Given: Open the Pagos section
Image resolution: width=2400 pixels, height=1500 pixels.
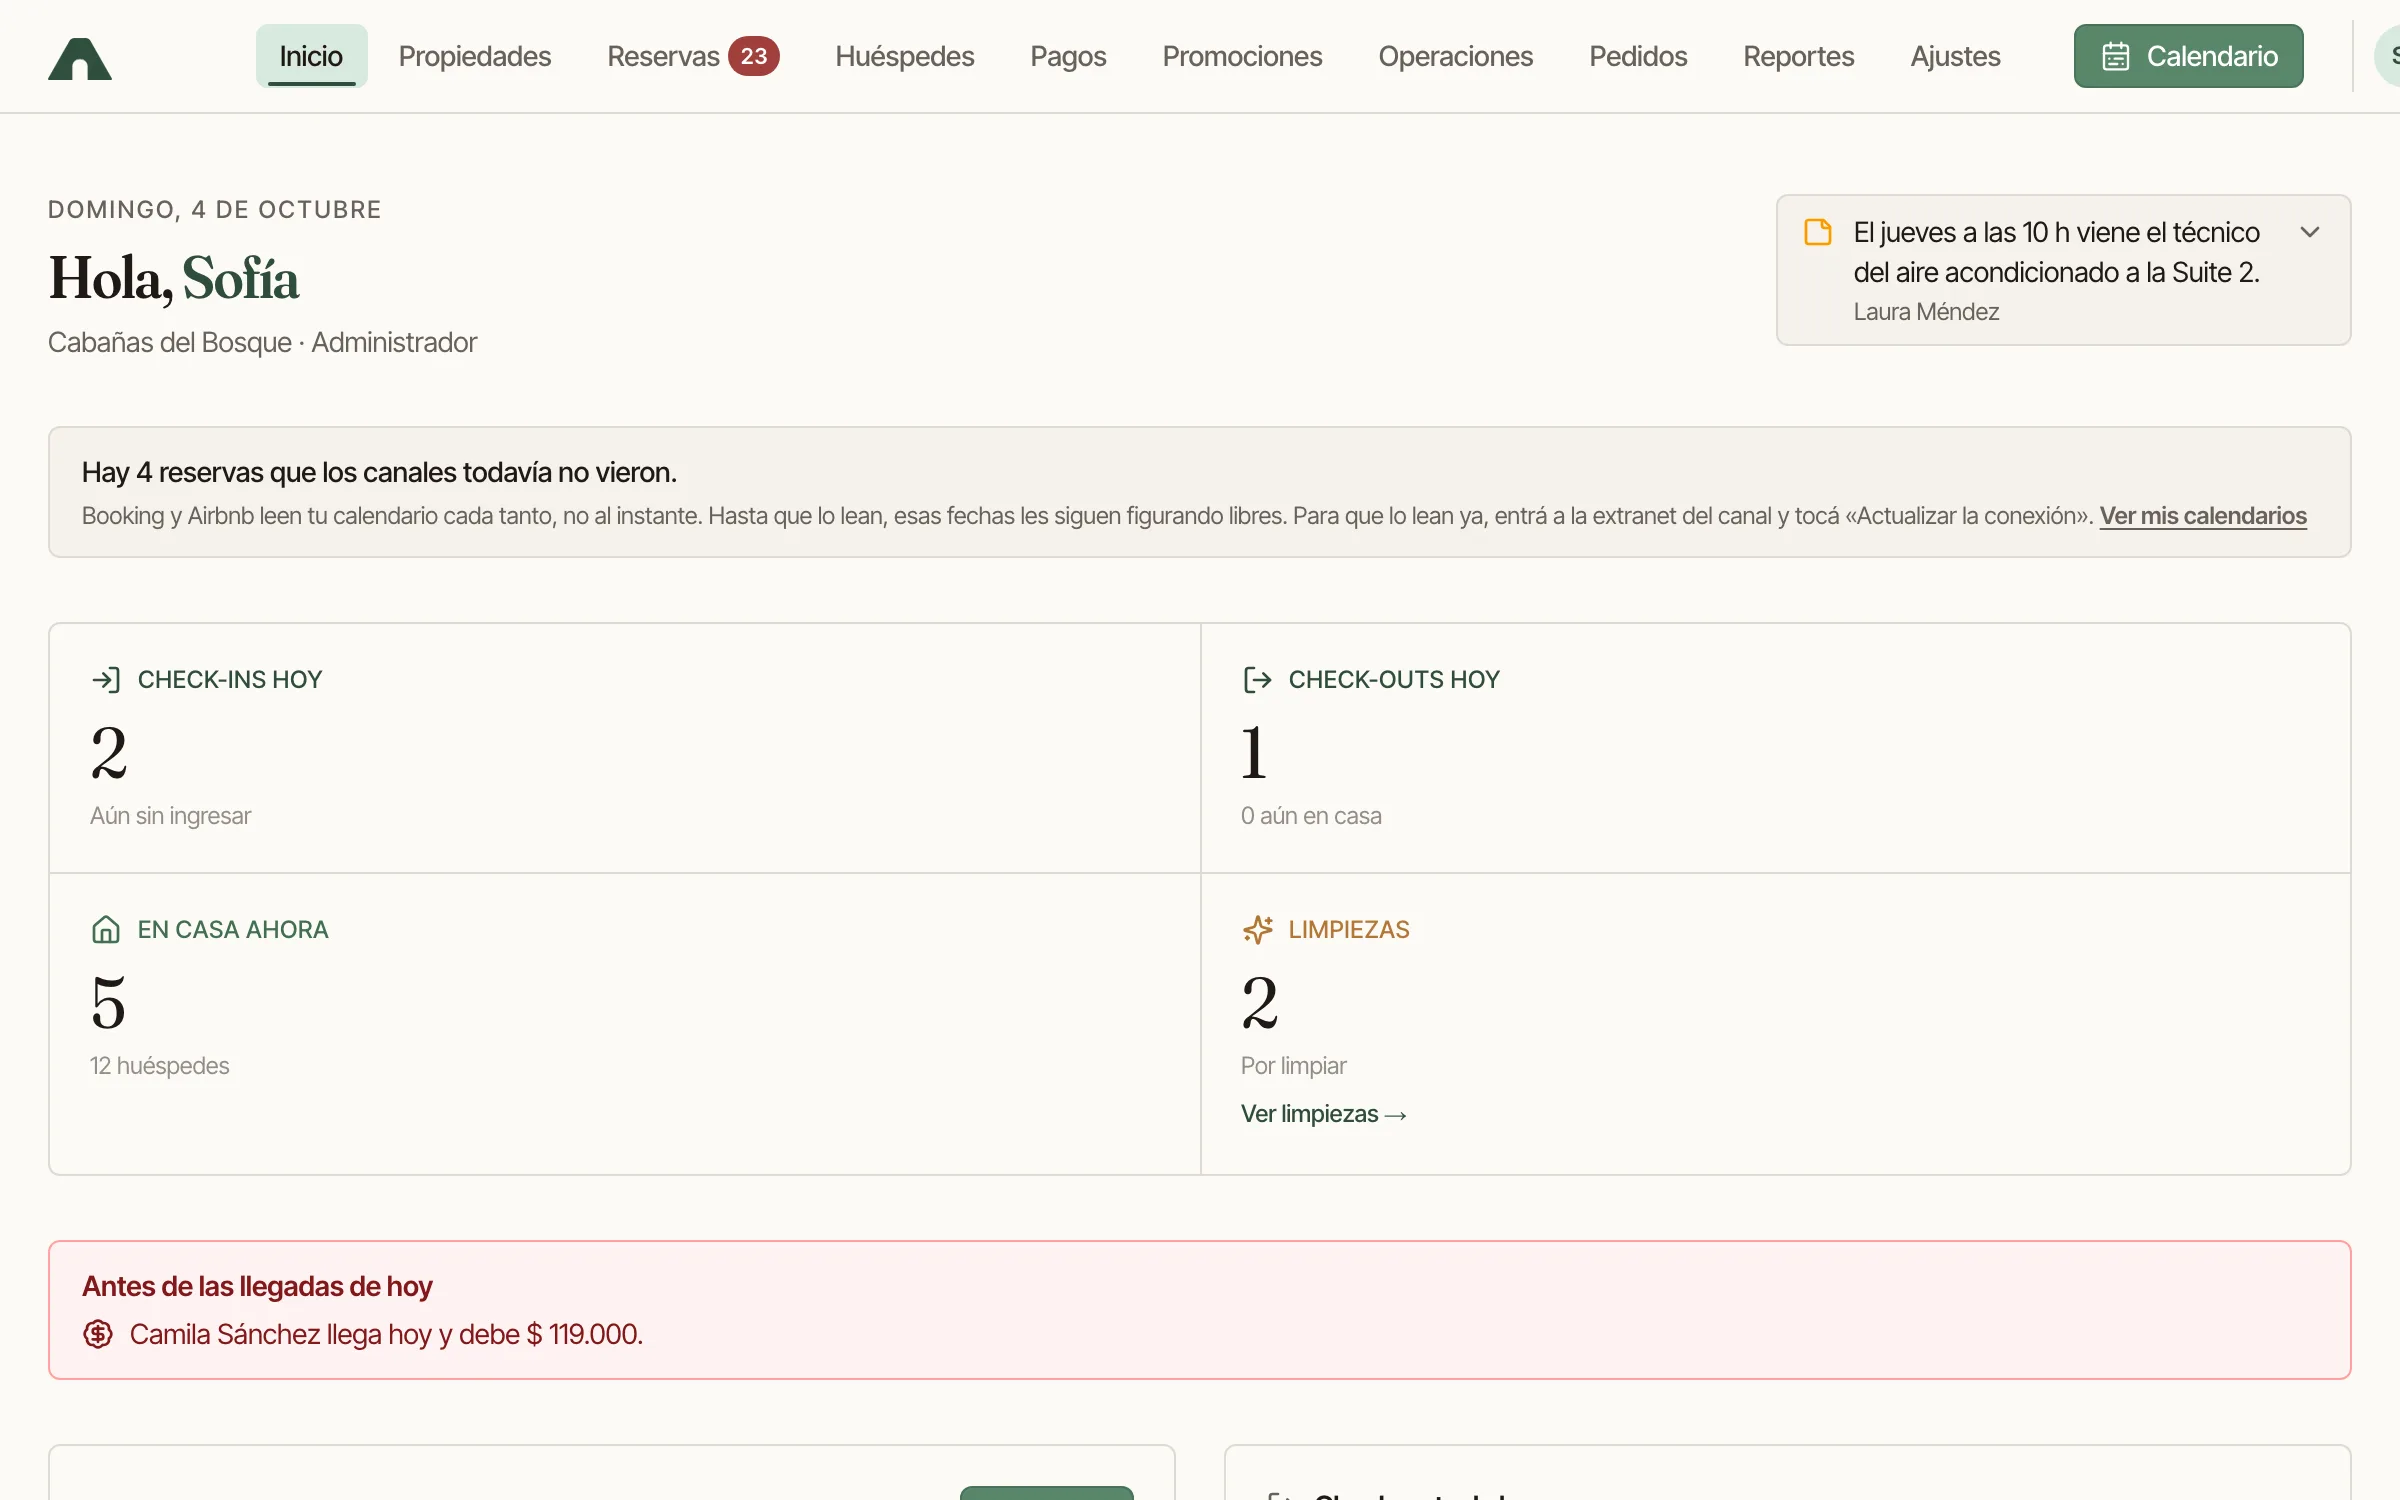Looking at the screenshot, I should click(1068, 56).
